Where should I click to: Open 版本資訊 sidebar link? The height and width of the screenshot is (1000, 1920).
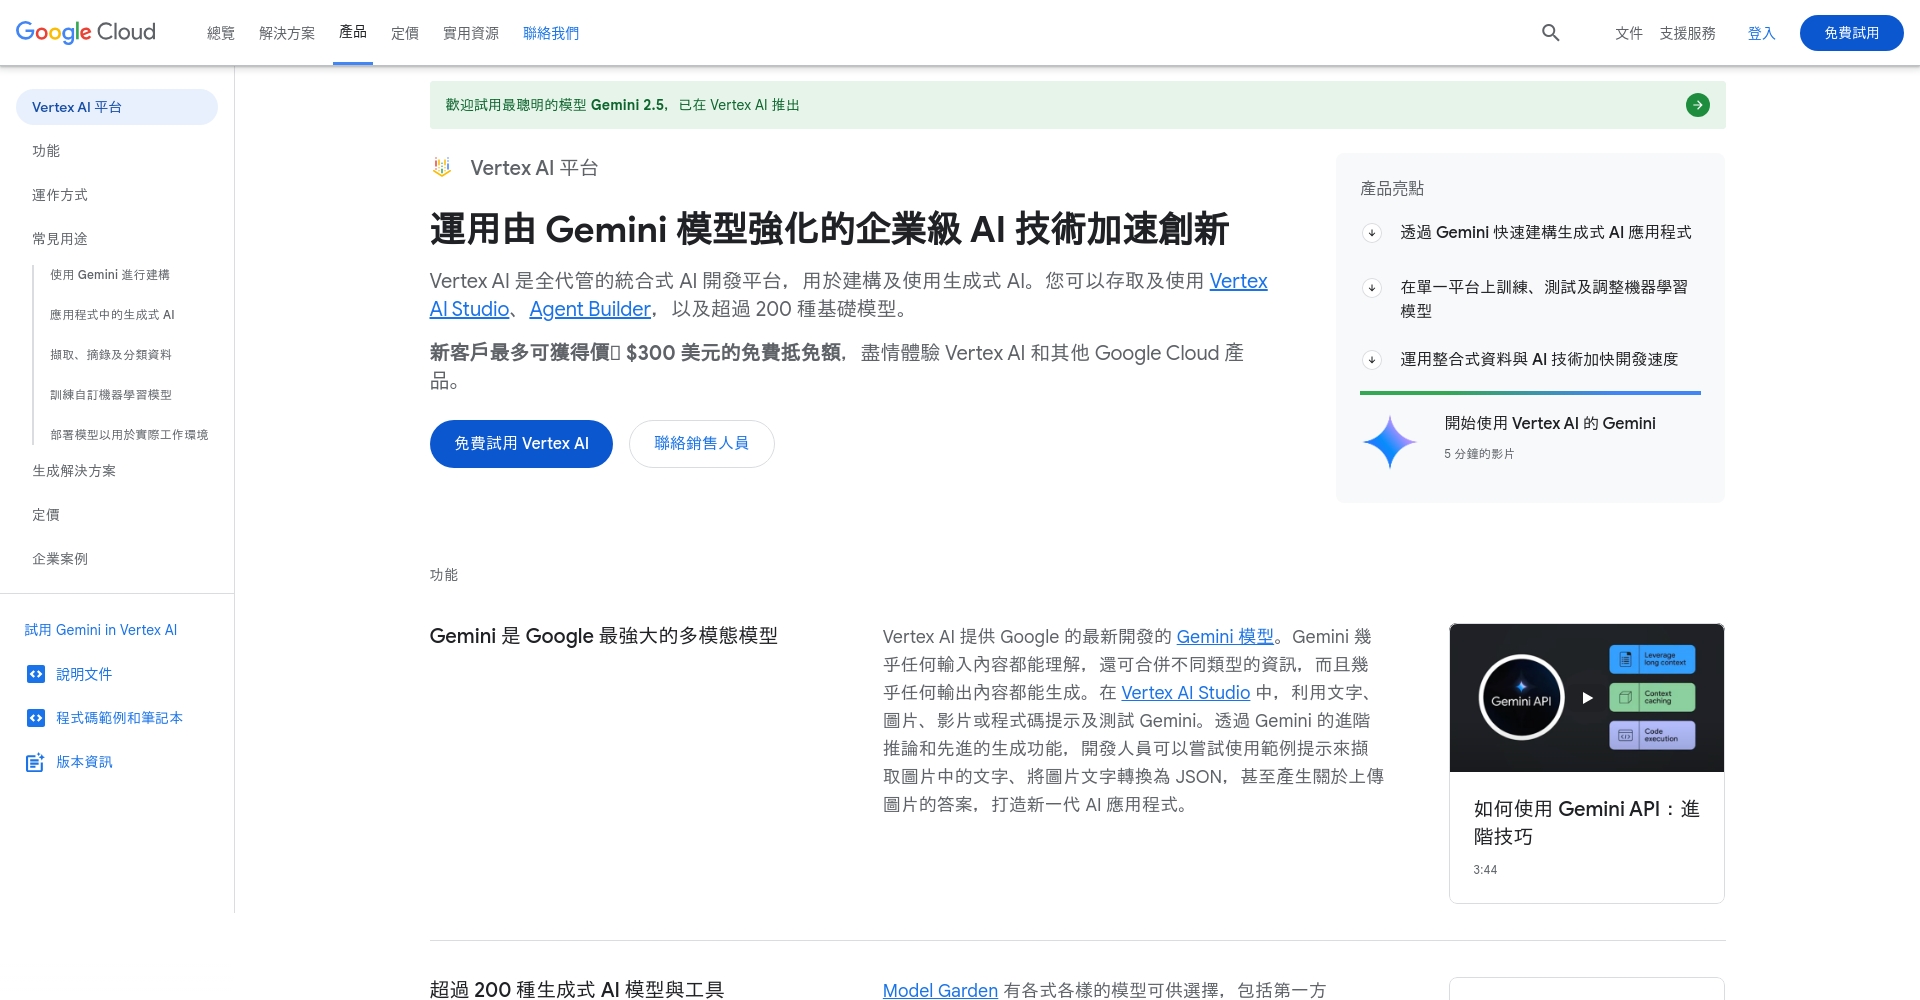click(x=84, y=762)
